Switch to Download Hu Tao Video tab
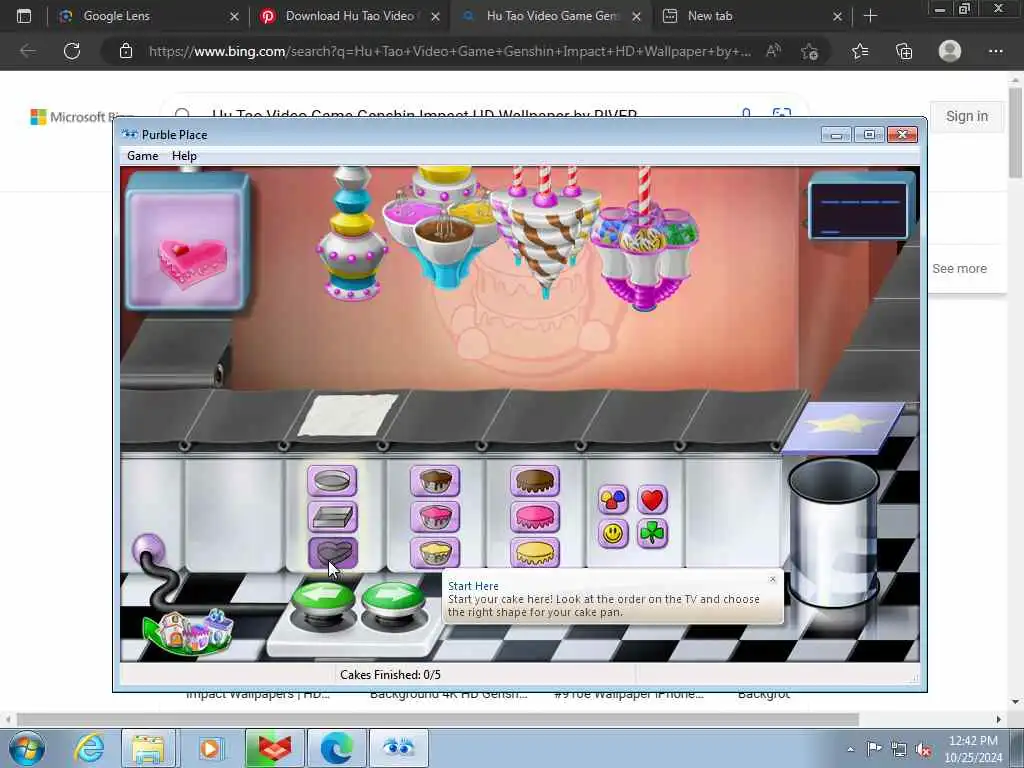The width and height of the screenshot is (1024, 768). (349, 16)
